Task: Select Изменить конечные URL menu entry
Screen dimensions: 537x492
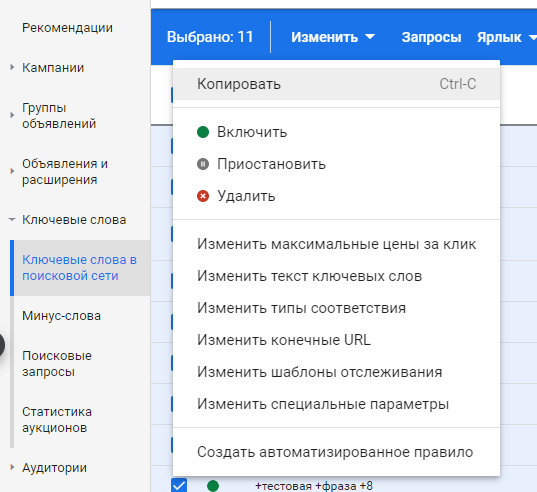Action: (336, 340)
